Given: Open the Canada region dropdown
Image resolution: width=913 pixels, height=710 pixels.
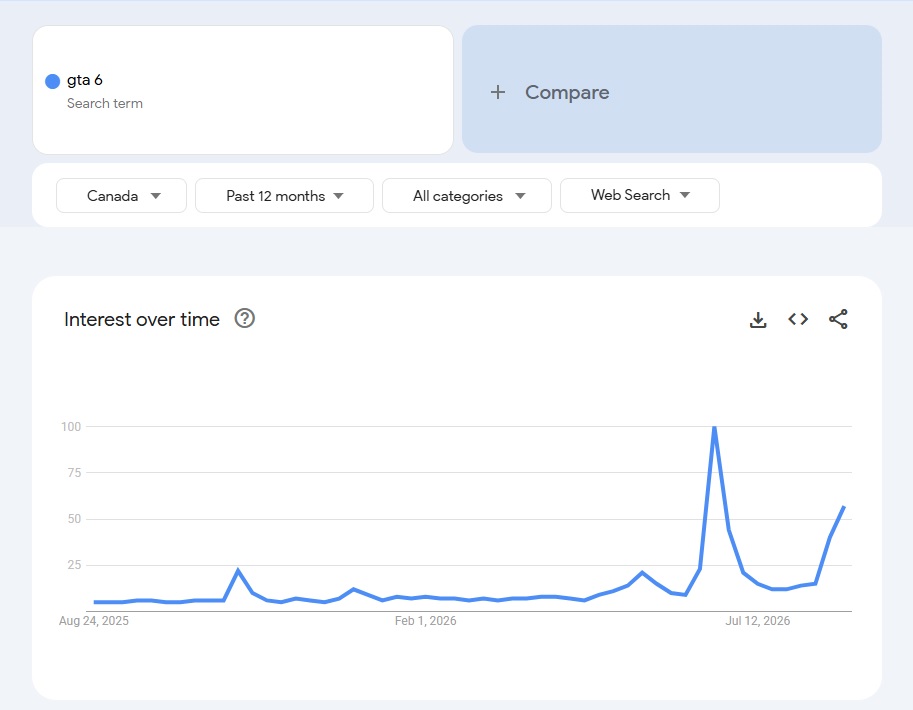Looking at the screenshot, I should pyautogui.click(x=121, y=196).
